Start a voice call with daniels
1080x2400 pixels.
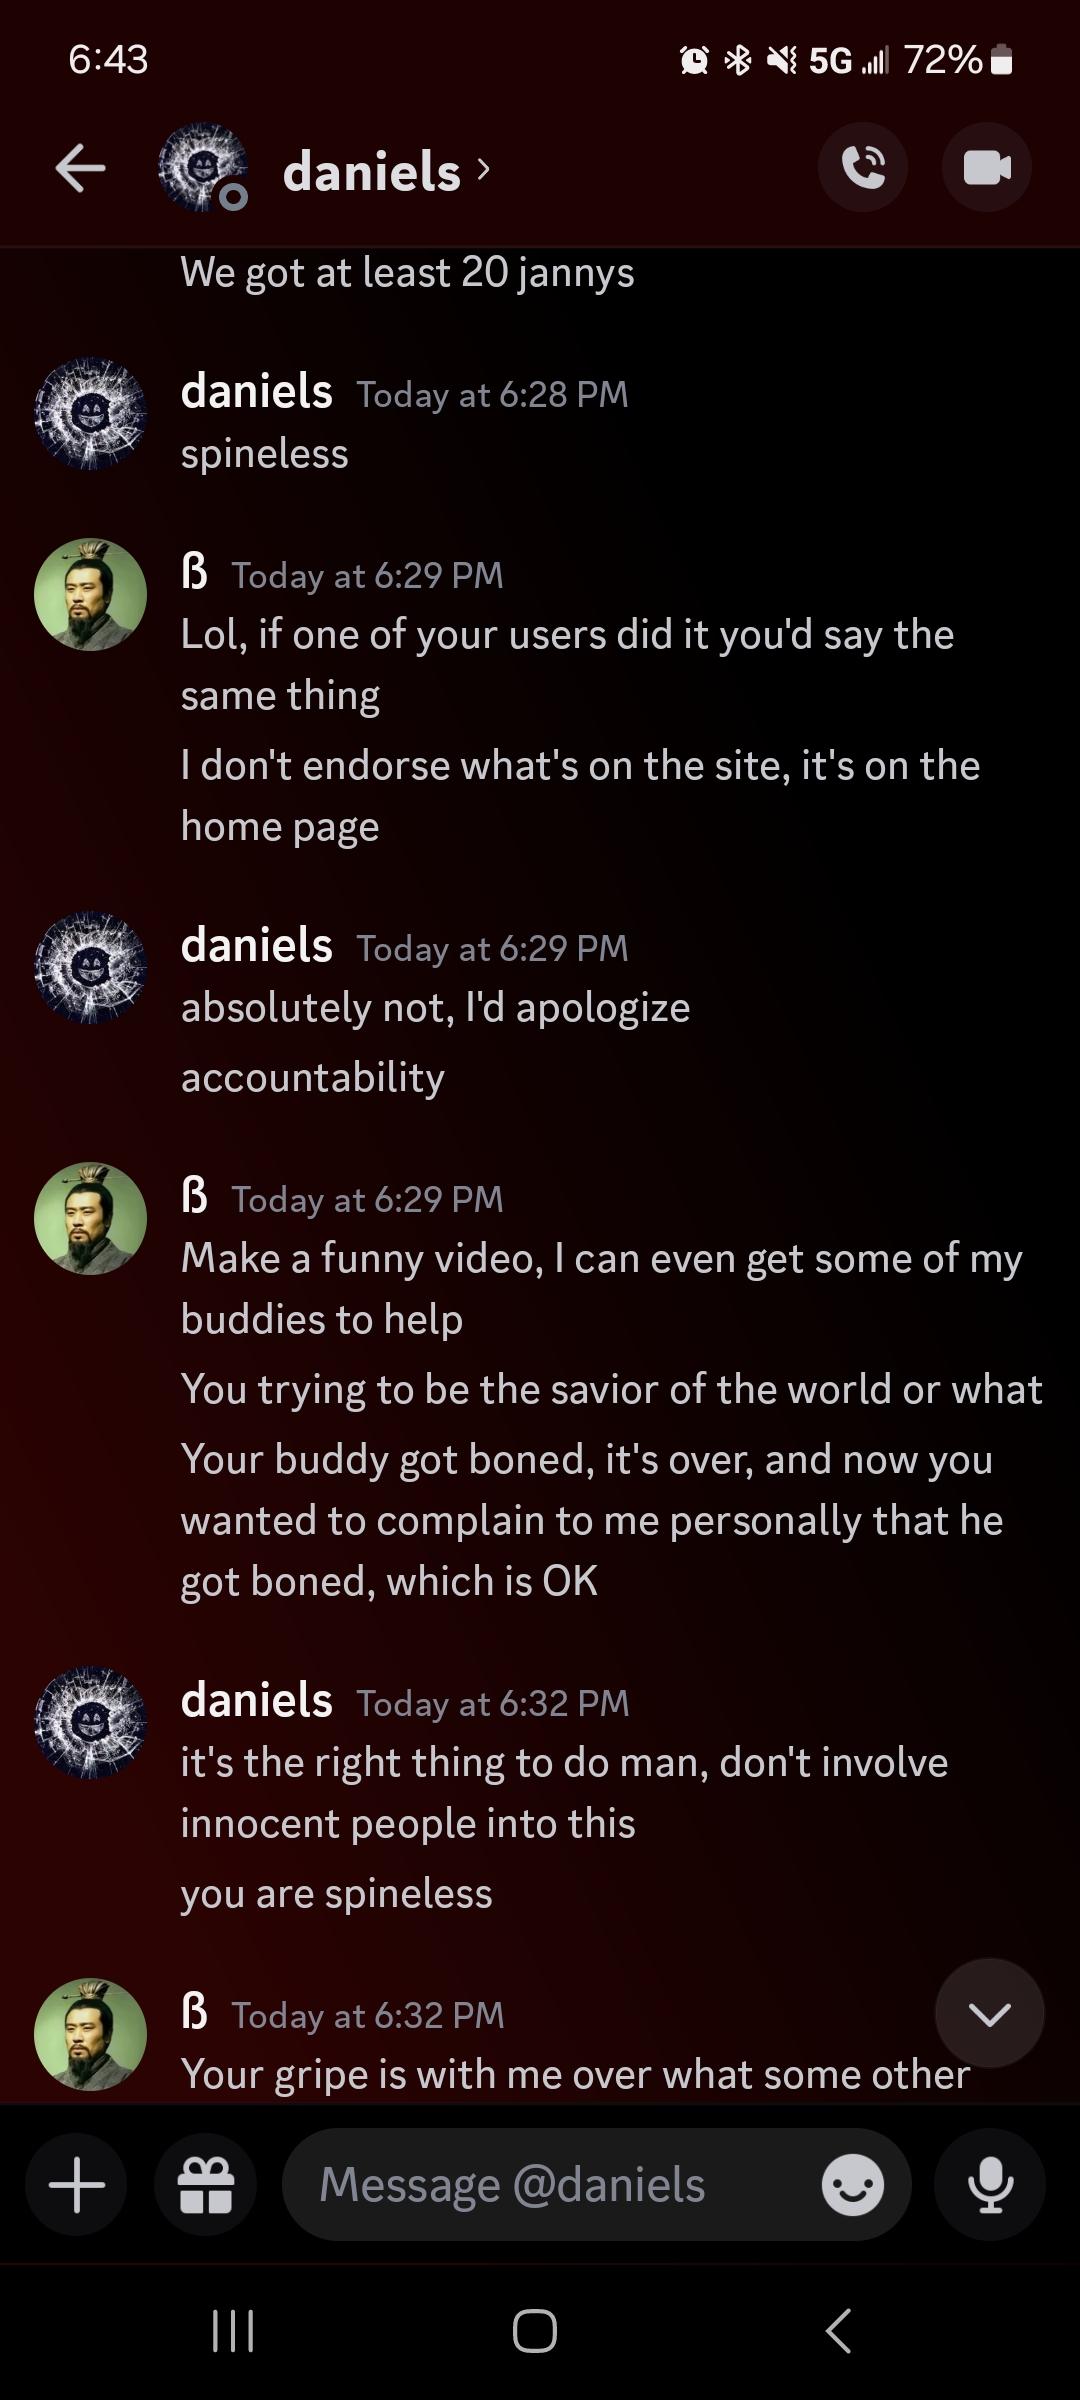pos(863,168)
